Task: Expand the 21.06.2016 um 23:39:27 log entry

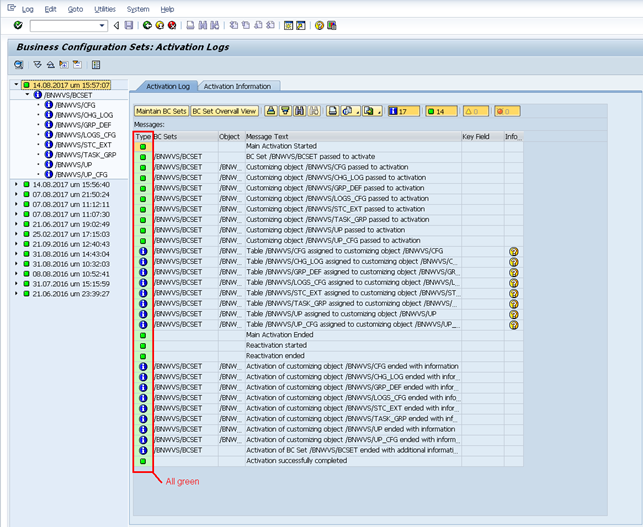Action: click(x=15, y=294)
